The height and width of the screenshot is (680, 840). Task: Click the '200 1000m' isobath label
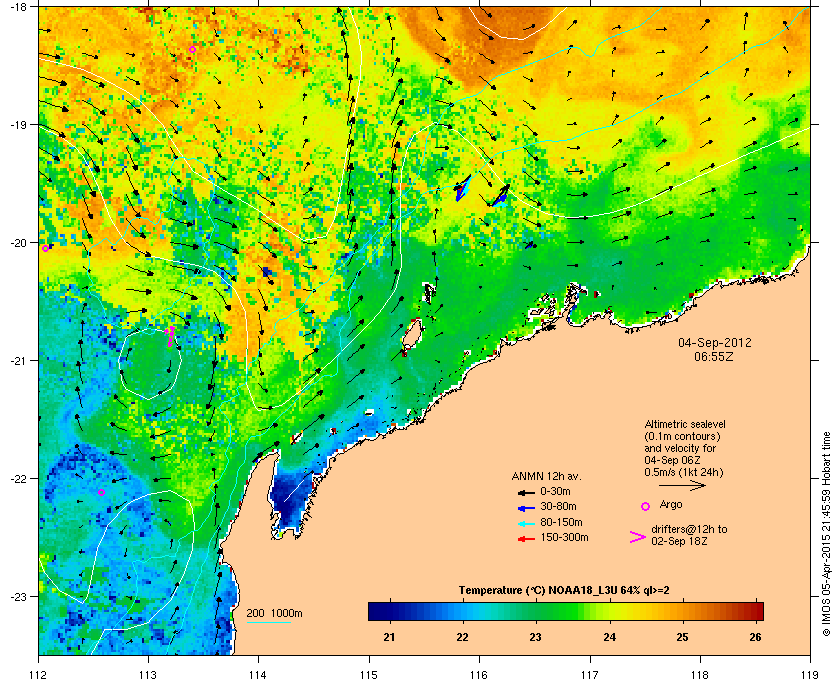[274, 614]
